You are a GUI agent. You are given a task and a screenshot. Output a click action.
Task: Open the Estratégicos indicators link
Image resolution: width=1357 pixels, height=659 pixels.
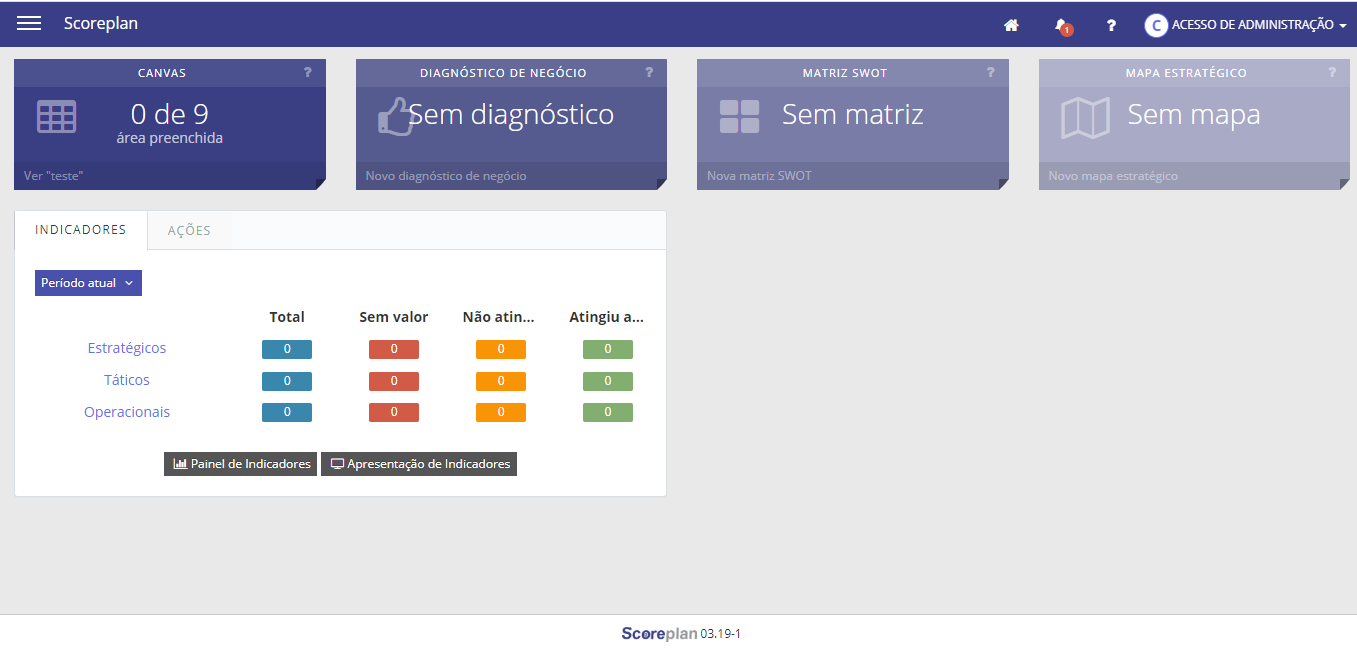[x=127, y=348]
